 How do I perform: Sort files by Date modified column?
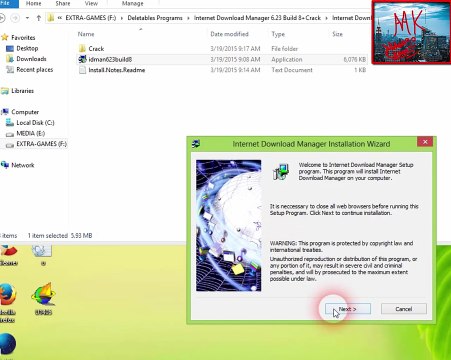click(229, 34)
